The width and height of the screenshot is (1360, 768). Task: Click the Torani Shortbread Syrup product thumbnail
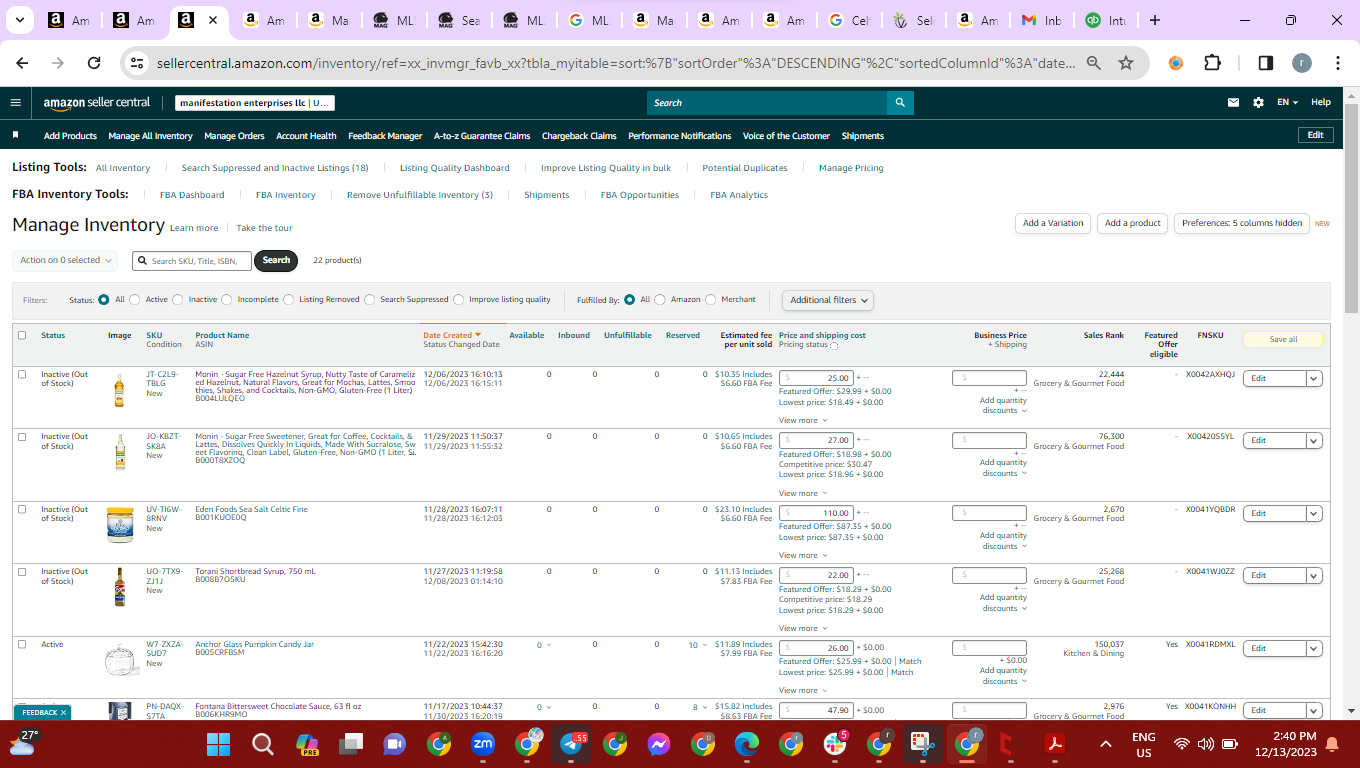pyautogui.click(x=120, y=588)
